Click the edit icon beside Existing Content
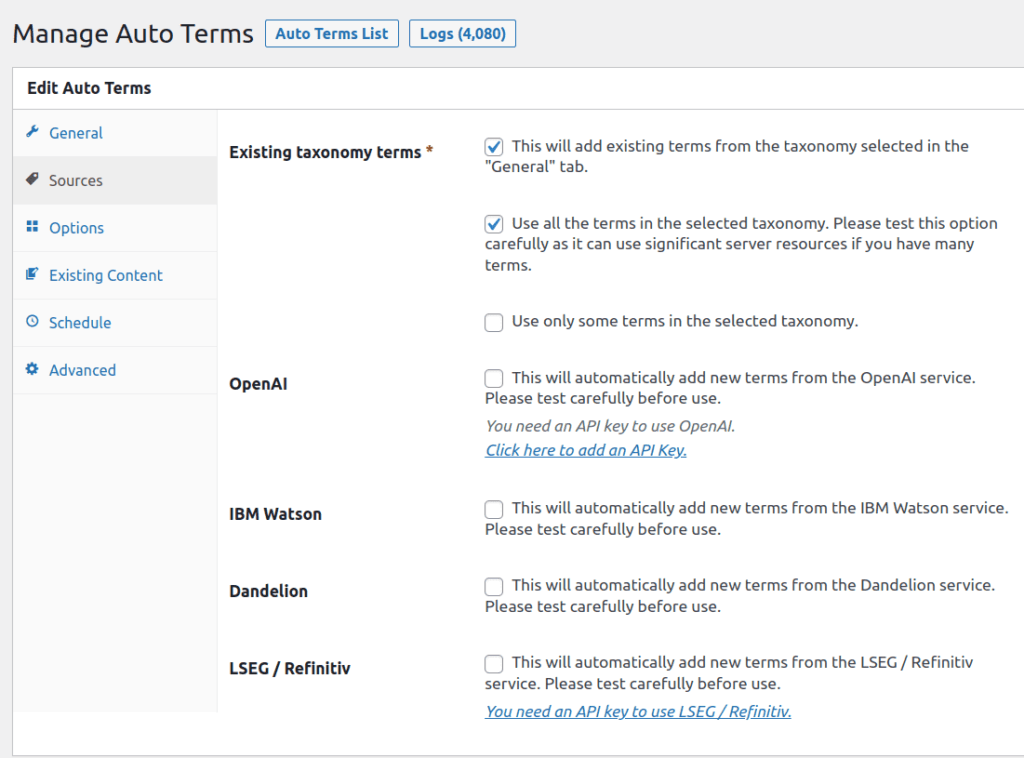1024x758 pixels. tap(32, 274)
